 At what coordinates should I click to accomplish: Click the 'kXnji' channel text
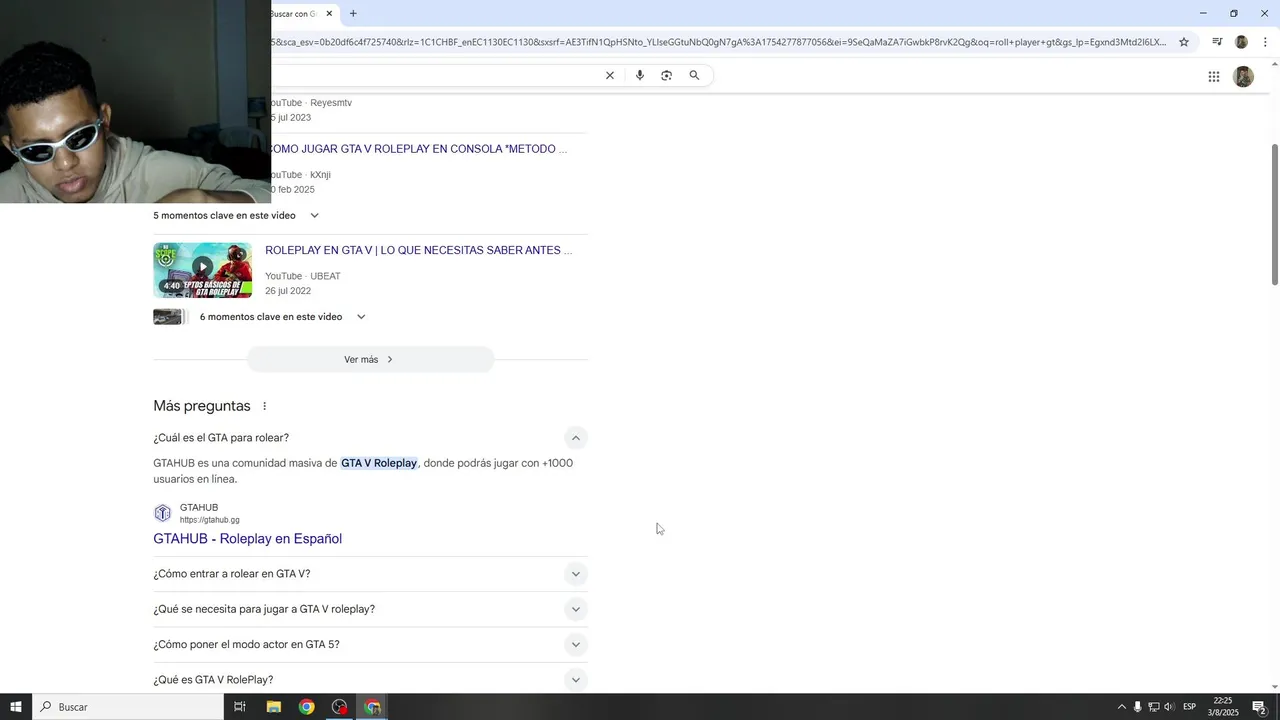point(320,175)
